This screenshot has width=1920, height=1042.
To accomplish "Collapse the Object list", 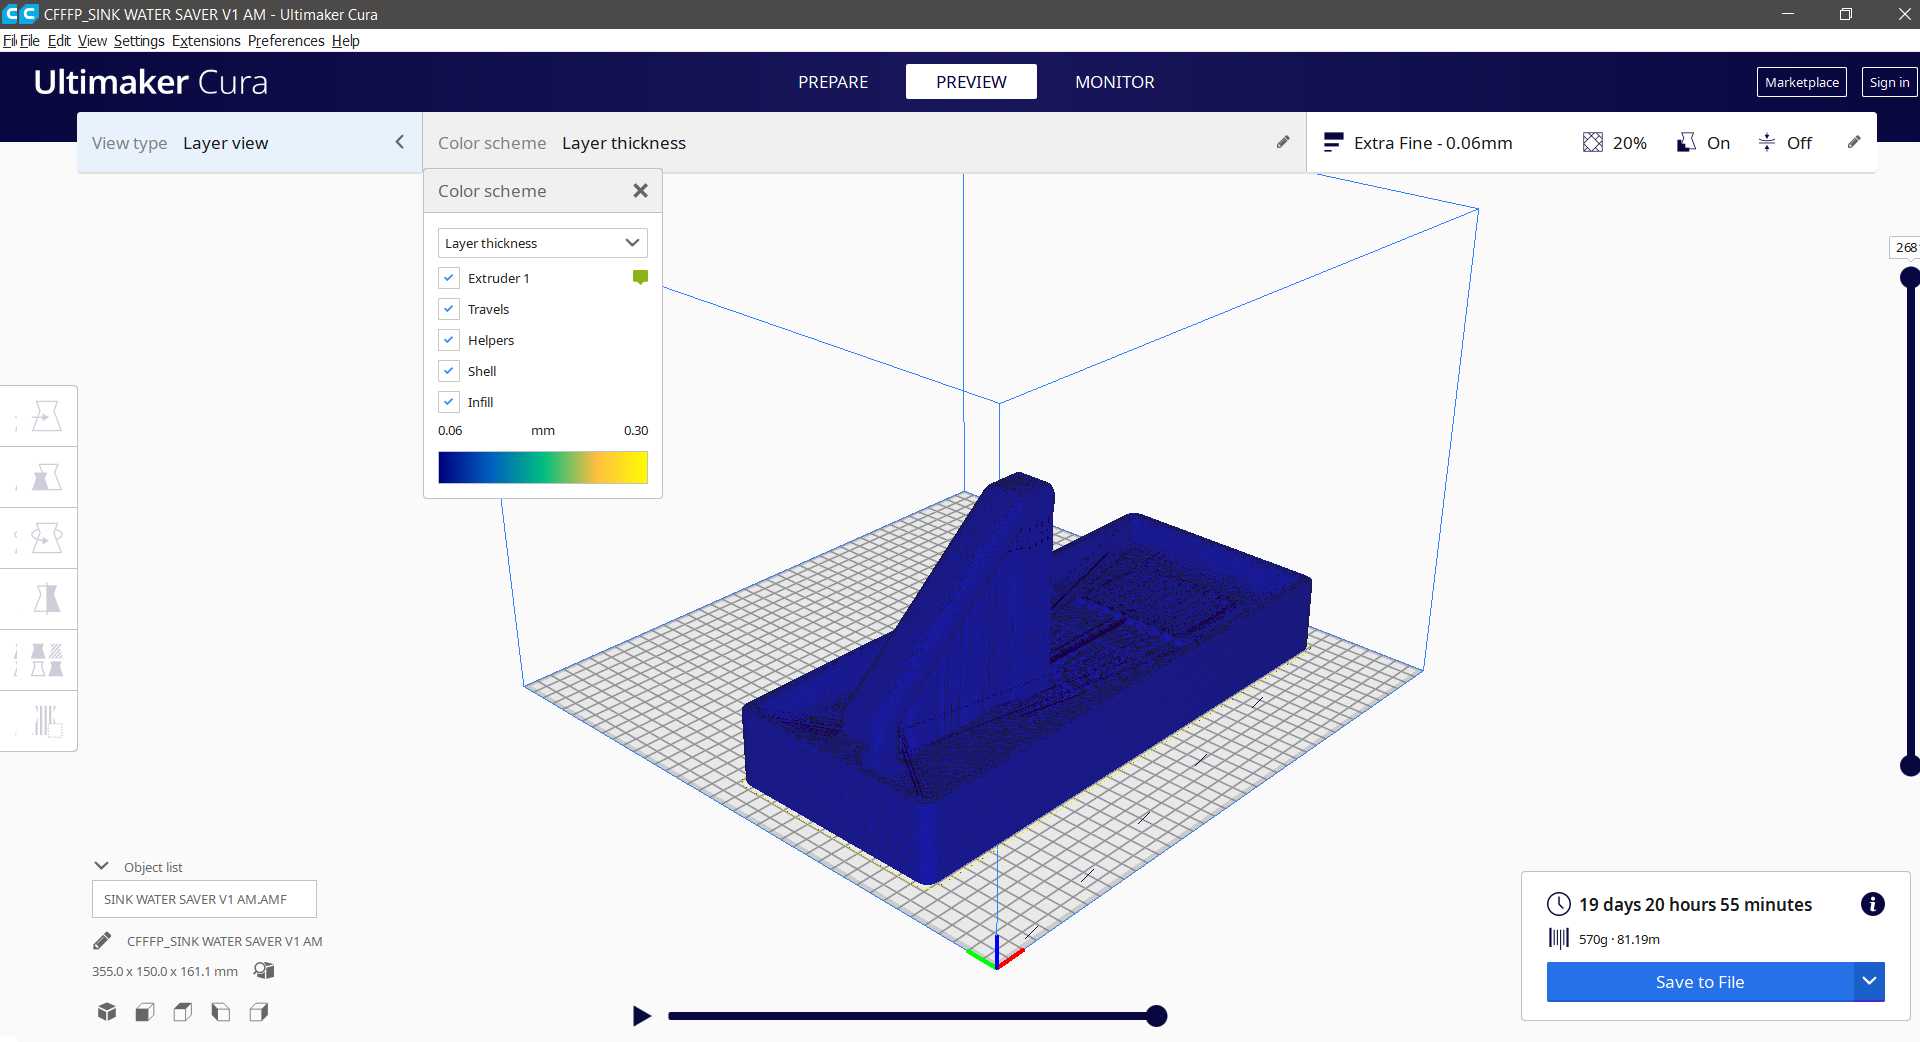I will [x=101, y=866].
